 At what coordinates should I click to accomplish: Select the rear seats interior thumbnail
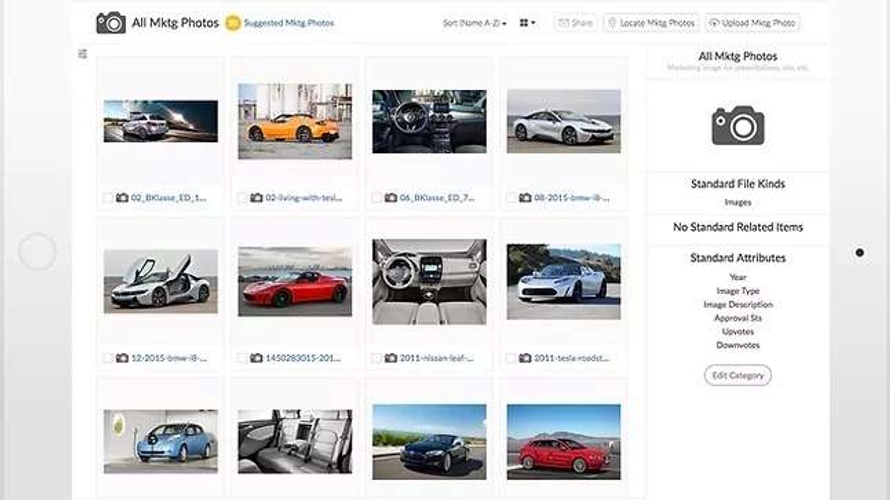[x=295, y=442]
